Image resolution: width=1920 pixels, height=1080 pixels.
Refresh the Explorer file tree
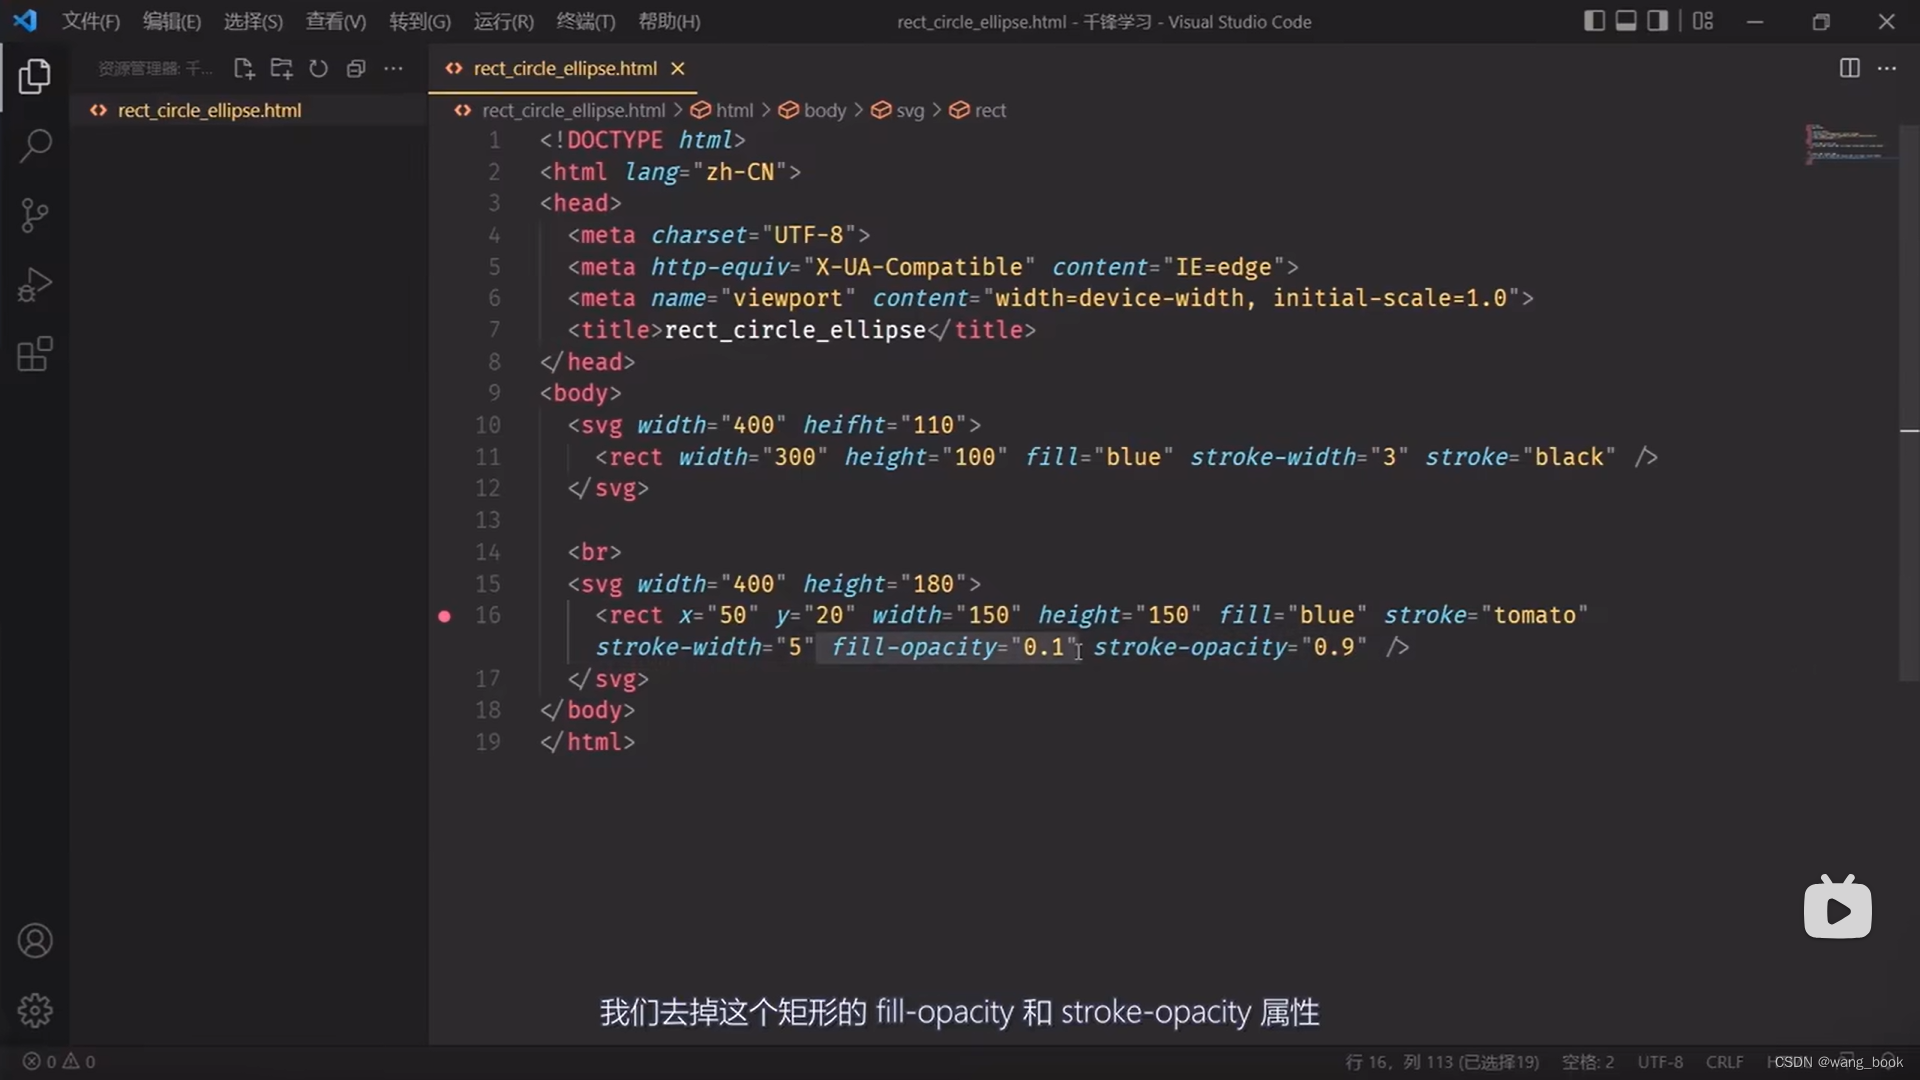coord(318,68)
